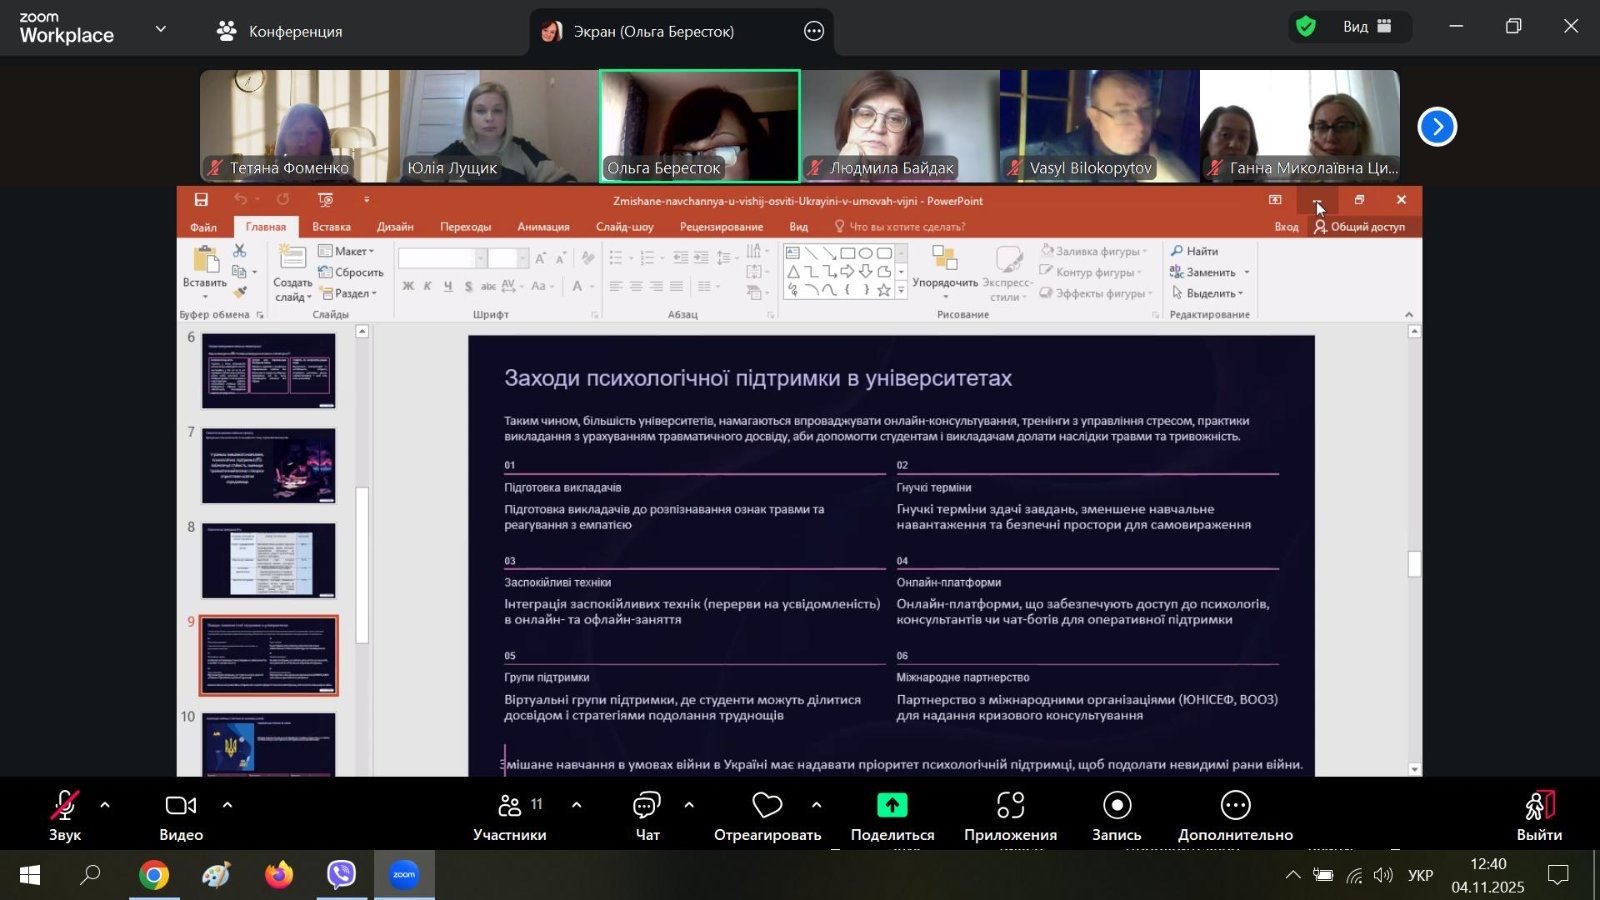Click the green encryption shield icon
The height and width of the screenshot is (900, 1600).
[x=1306, y=27]
